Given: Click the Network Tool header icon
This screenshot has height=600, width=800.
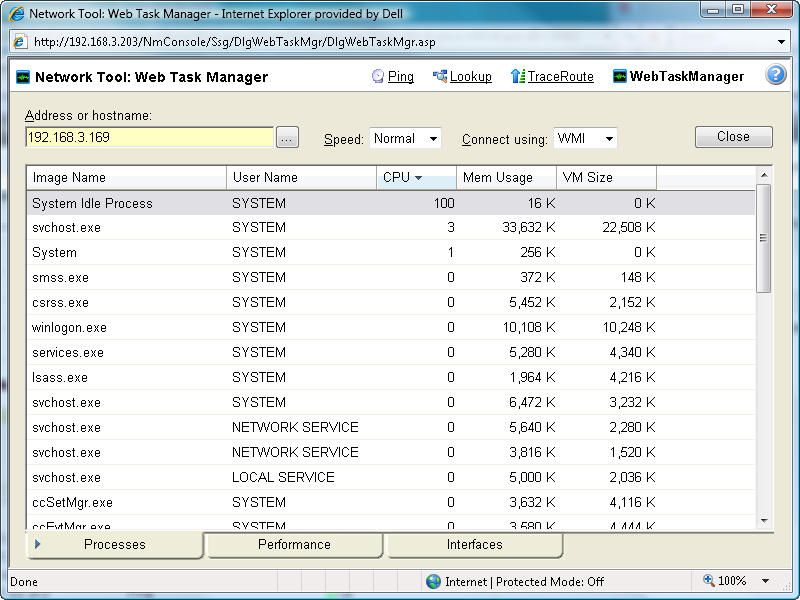Looking at the screenshot, I should [22, 75].
